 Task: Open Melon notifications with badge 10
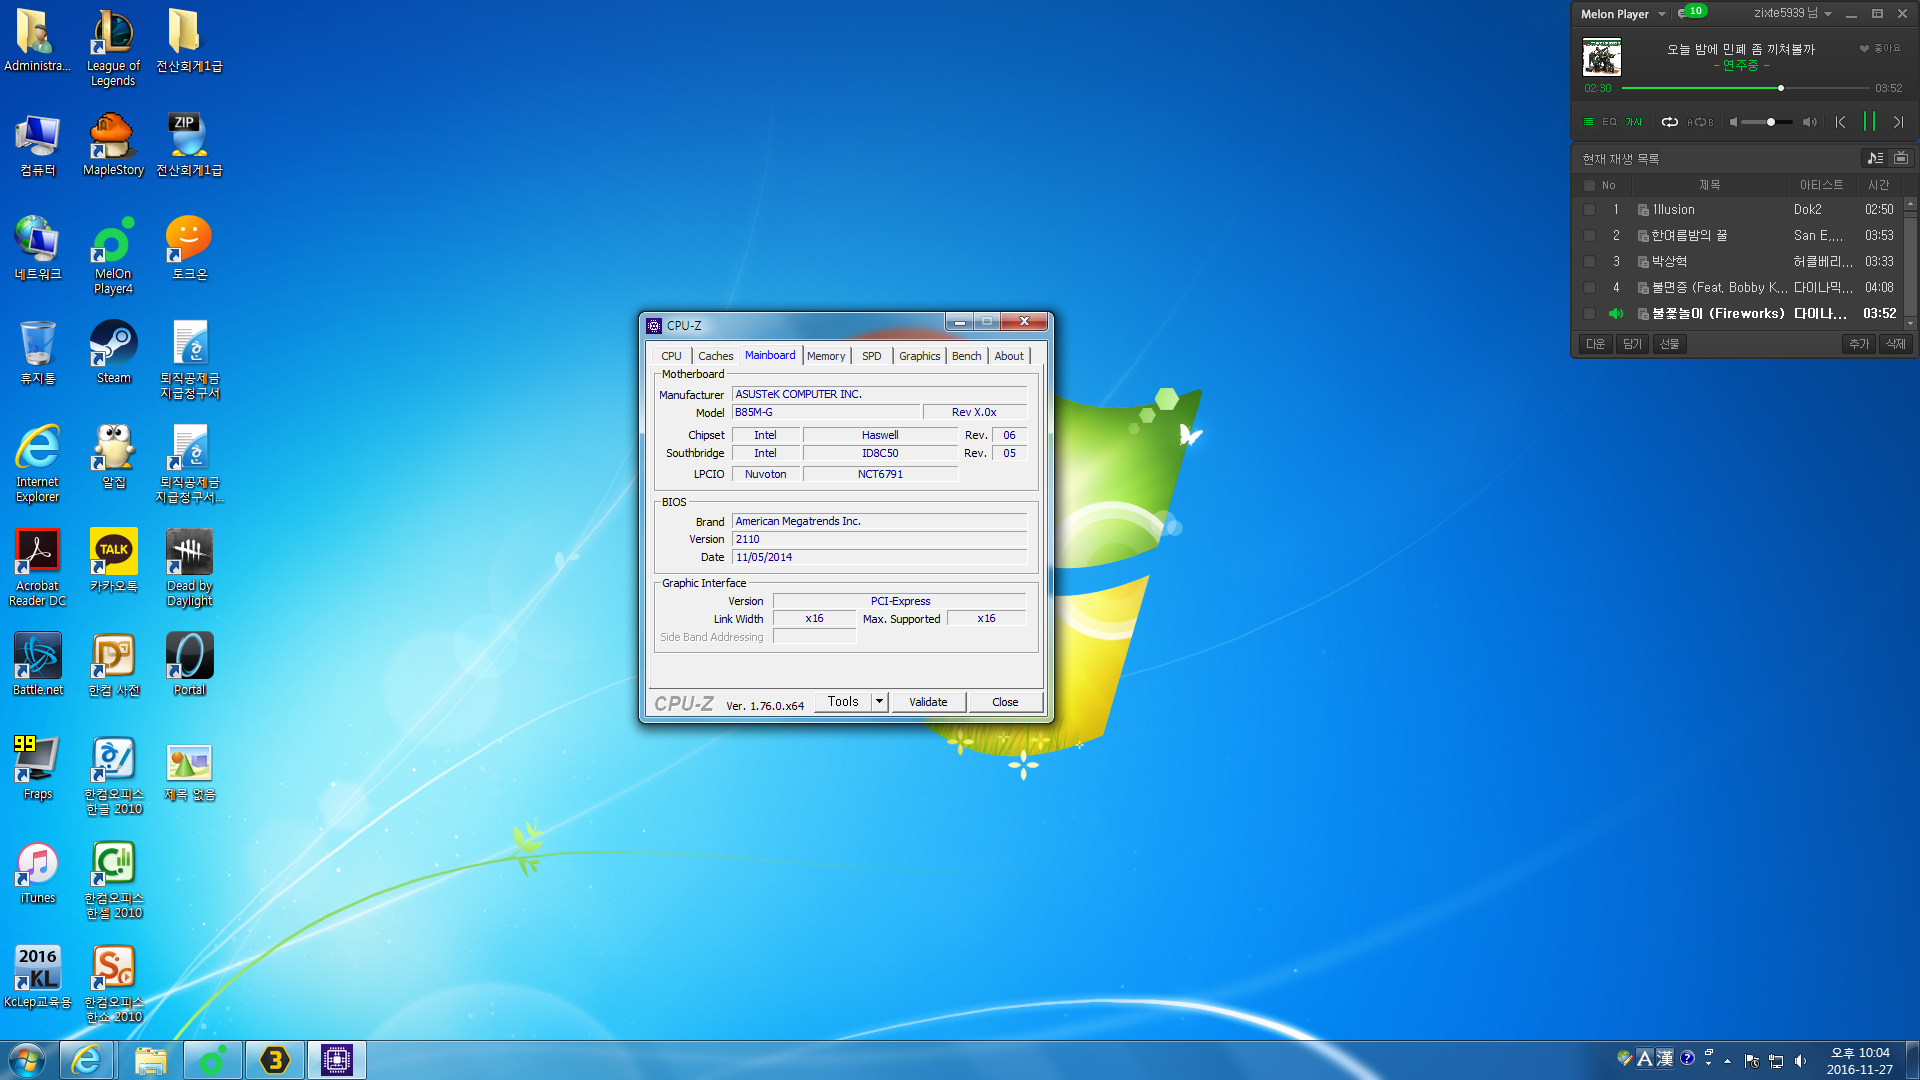click(1692, 13)
